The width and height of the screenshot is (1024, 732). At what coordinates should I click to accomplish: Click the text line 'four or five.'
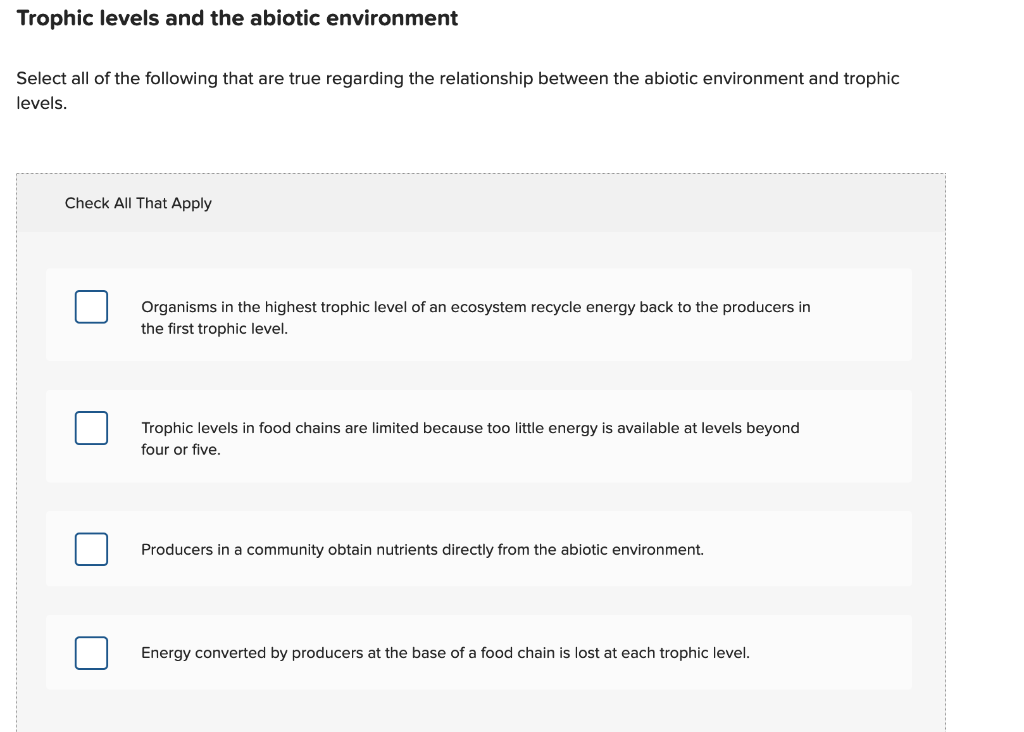(x=181, y=449)
